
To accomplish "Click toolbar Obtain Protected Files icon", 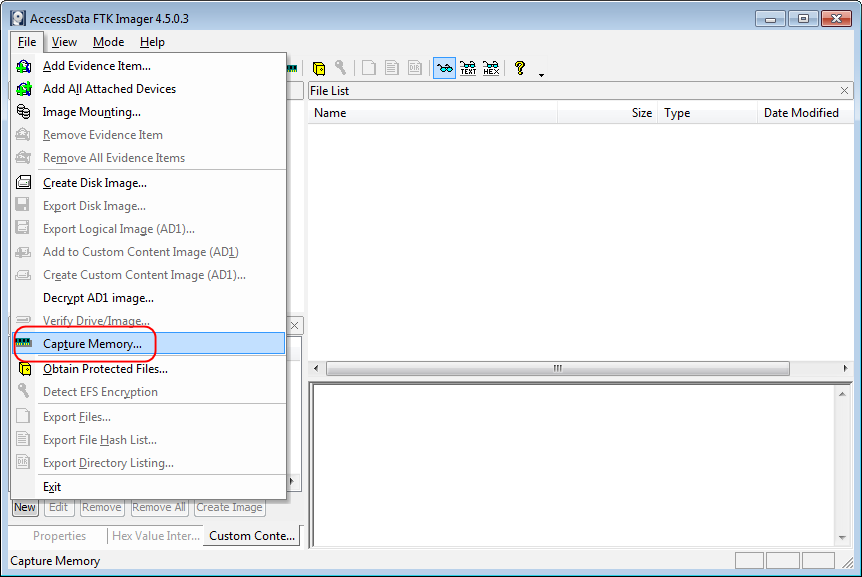I will [x=319, y=68].
